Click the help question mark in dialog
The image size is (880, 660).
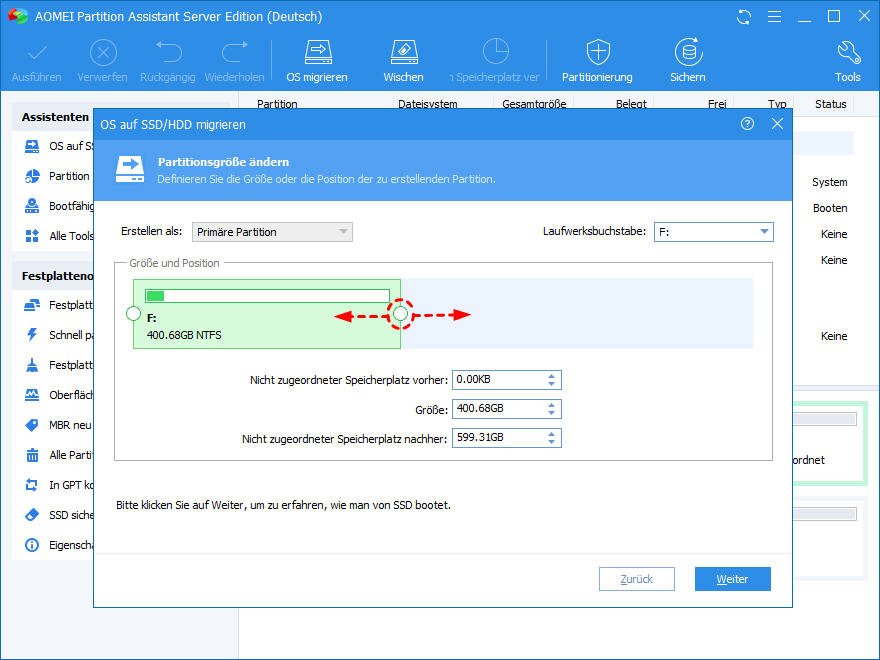coord(747,124)
